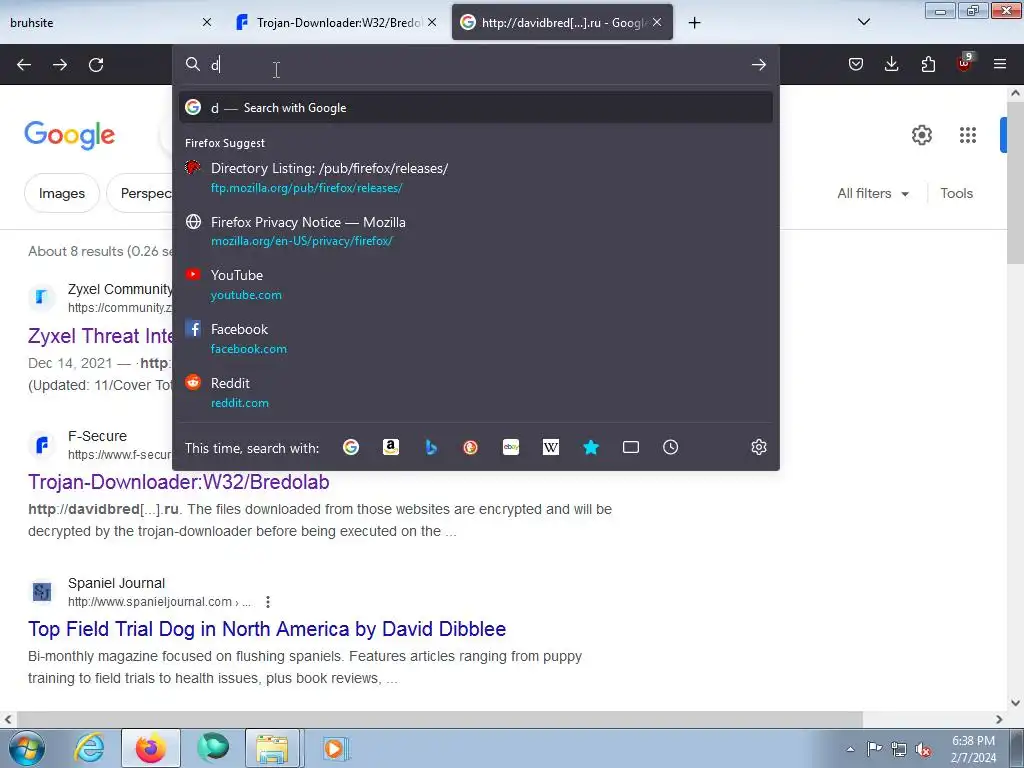
Task: Search this time with Wikipedia
Action: point(551,447)
